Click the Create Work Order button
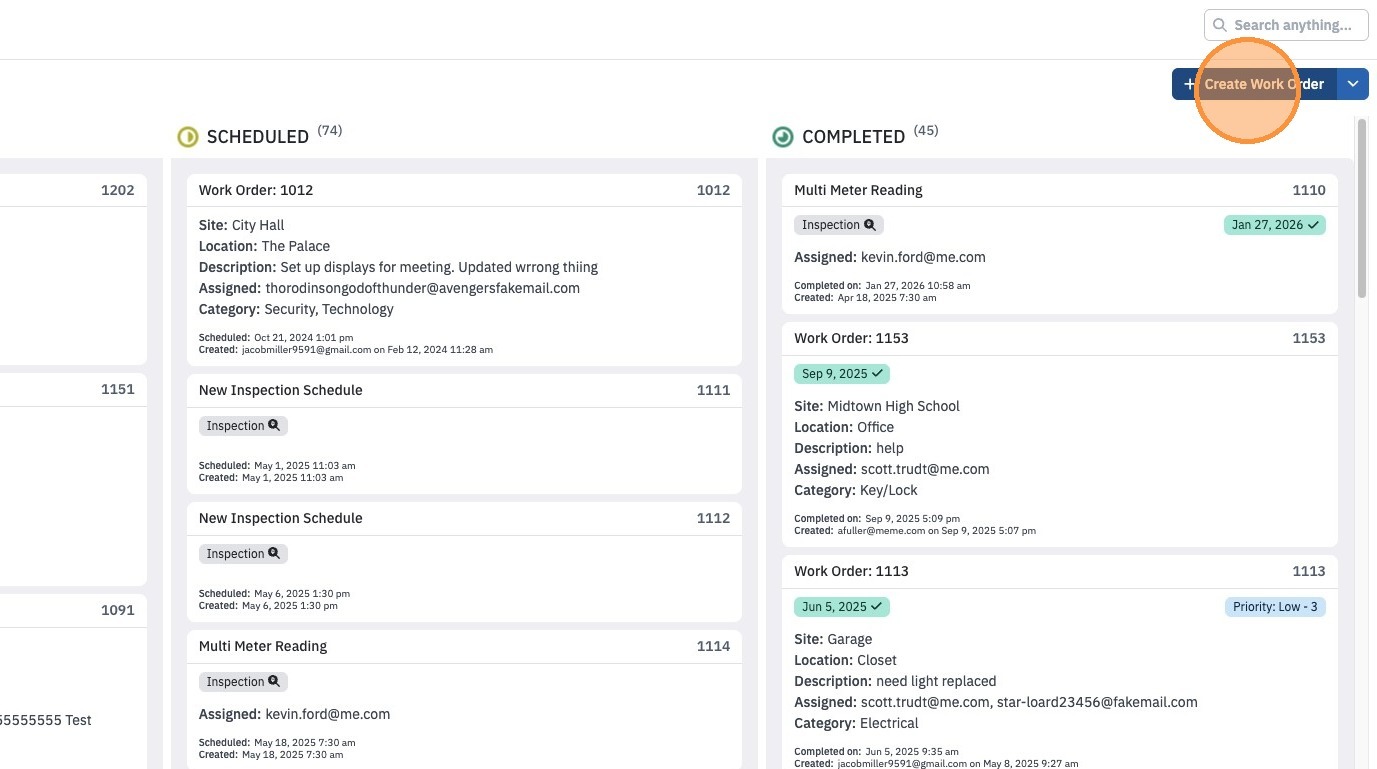Screen dimensions: 1377x769 click(1254, 84)
